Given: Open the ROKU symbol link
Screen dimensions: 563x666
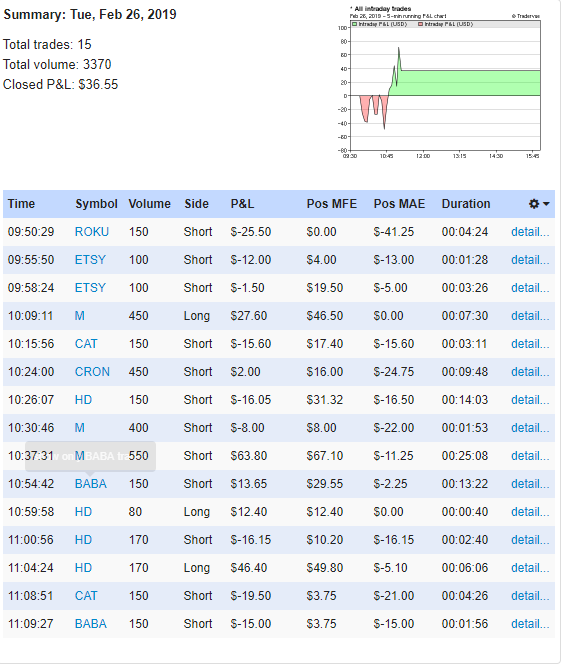Looking at the screenshot, I should click(x=92, y=232).
